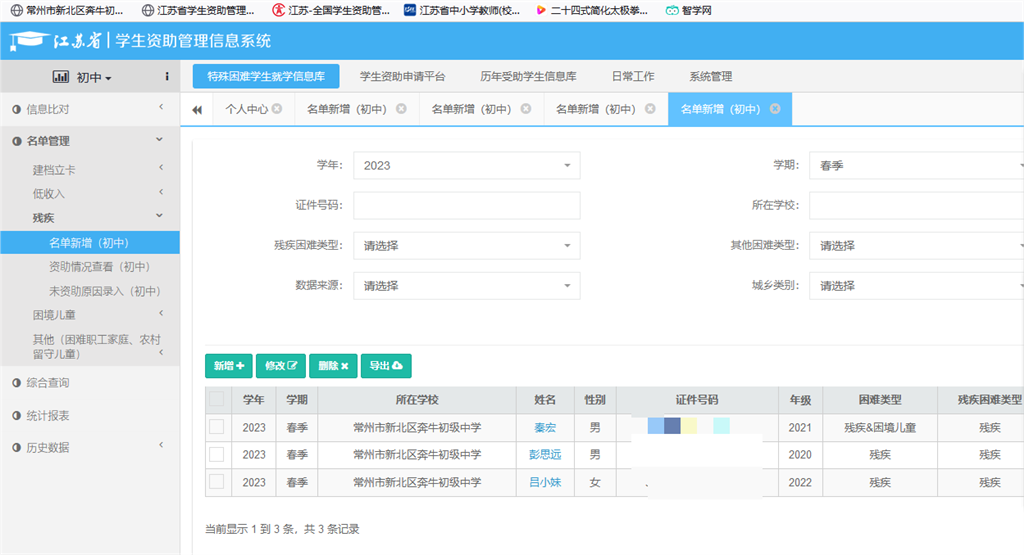Screen dimensions: 1024x555
Task: Click the 历史数据 circle icon
Action: point(16,447)
